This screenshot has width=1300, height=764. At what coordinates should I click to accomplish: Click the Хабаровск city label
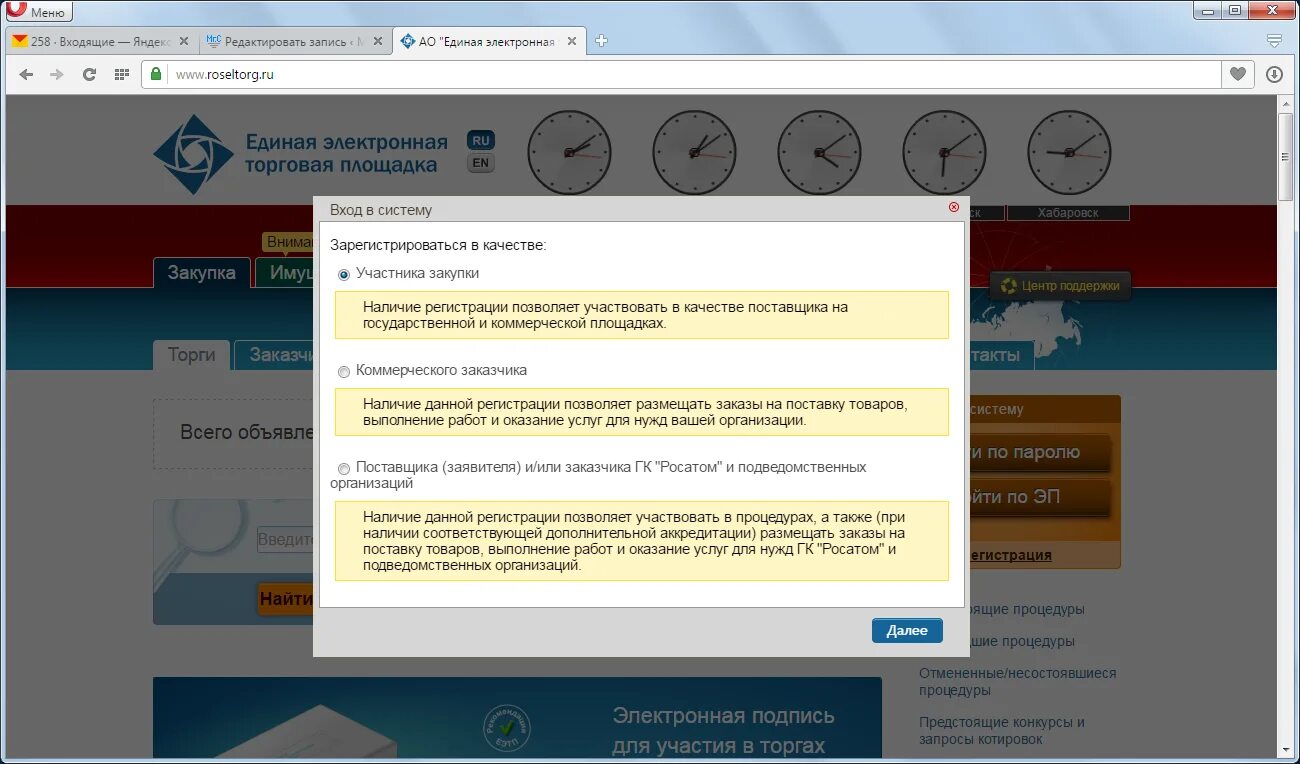coord(1068,213)
